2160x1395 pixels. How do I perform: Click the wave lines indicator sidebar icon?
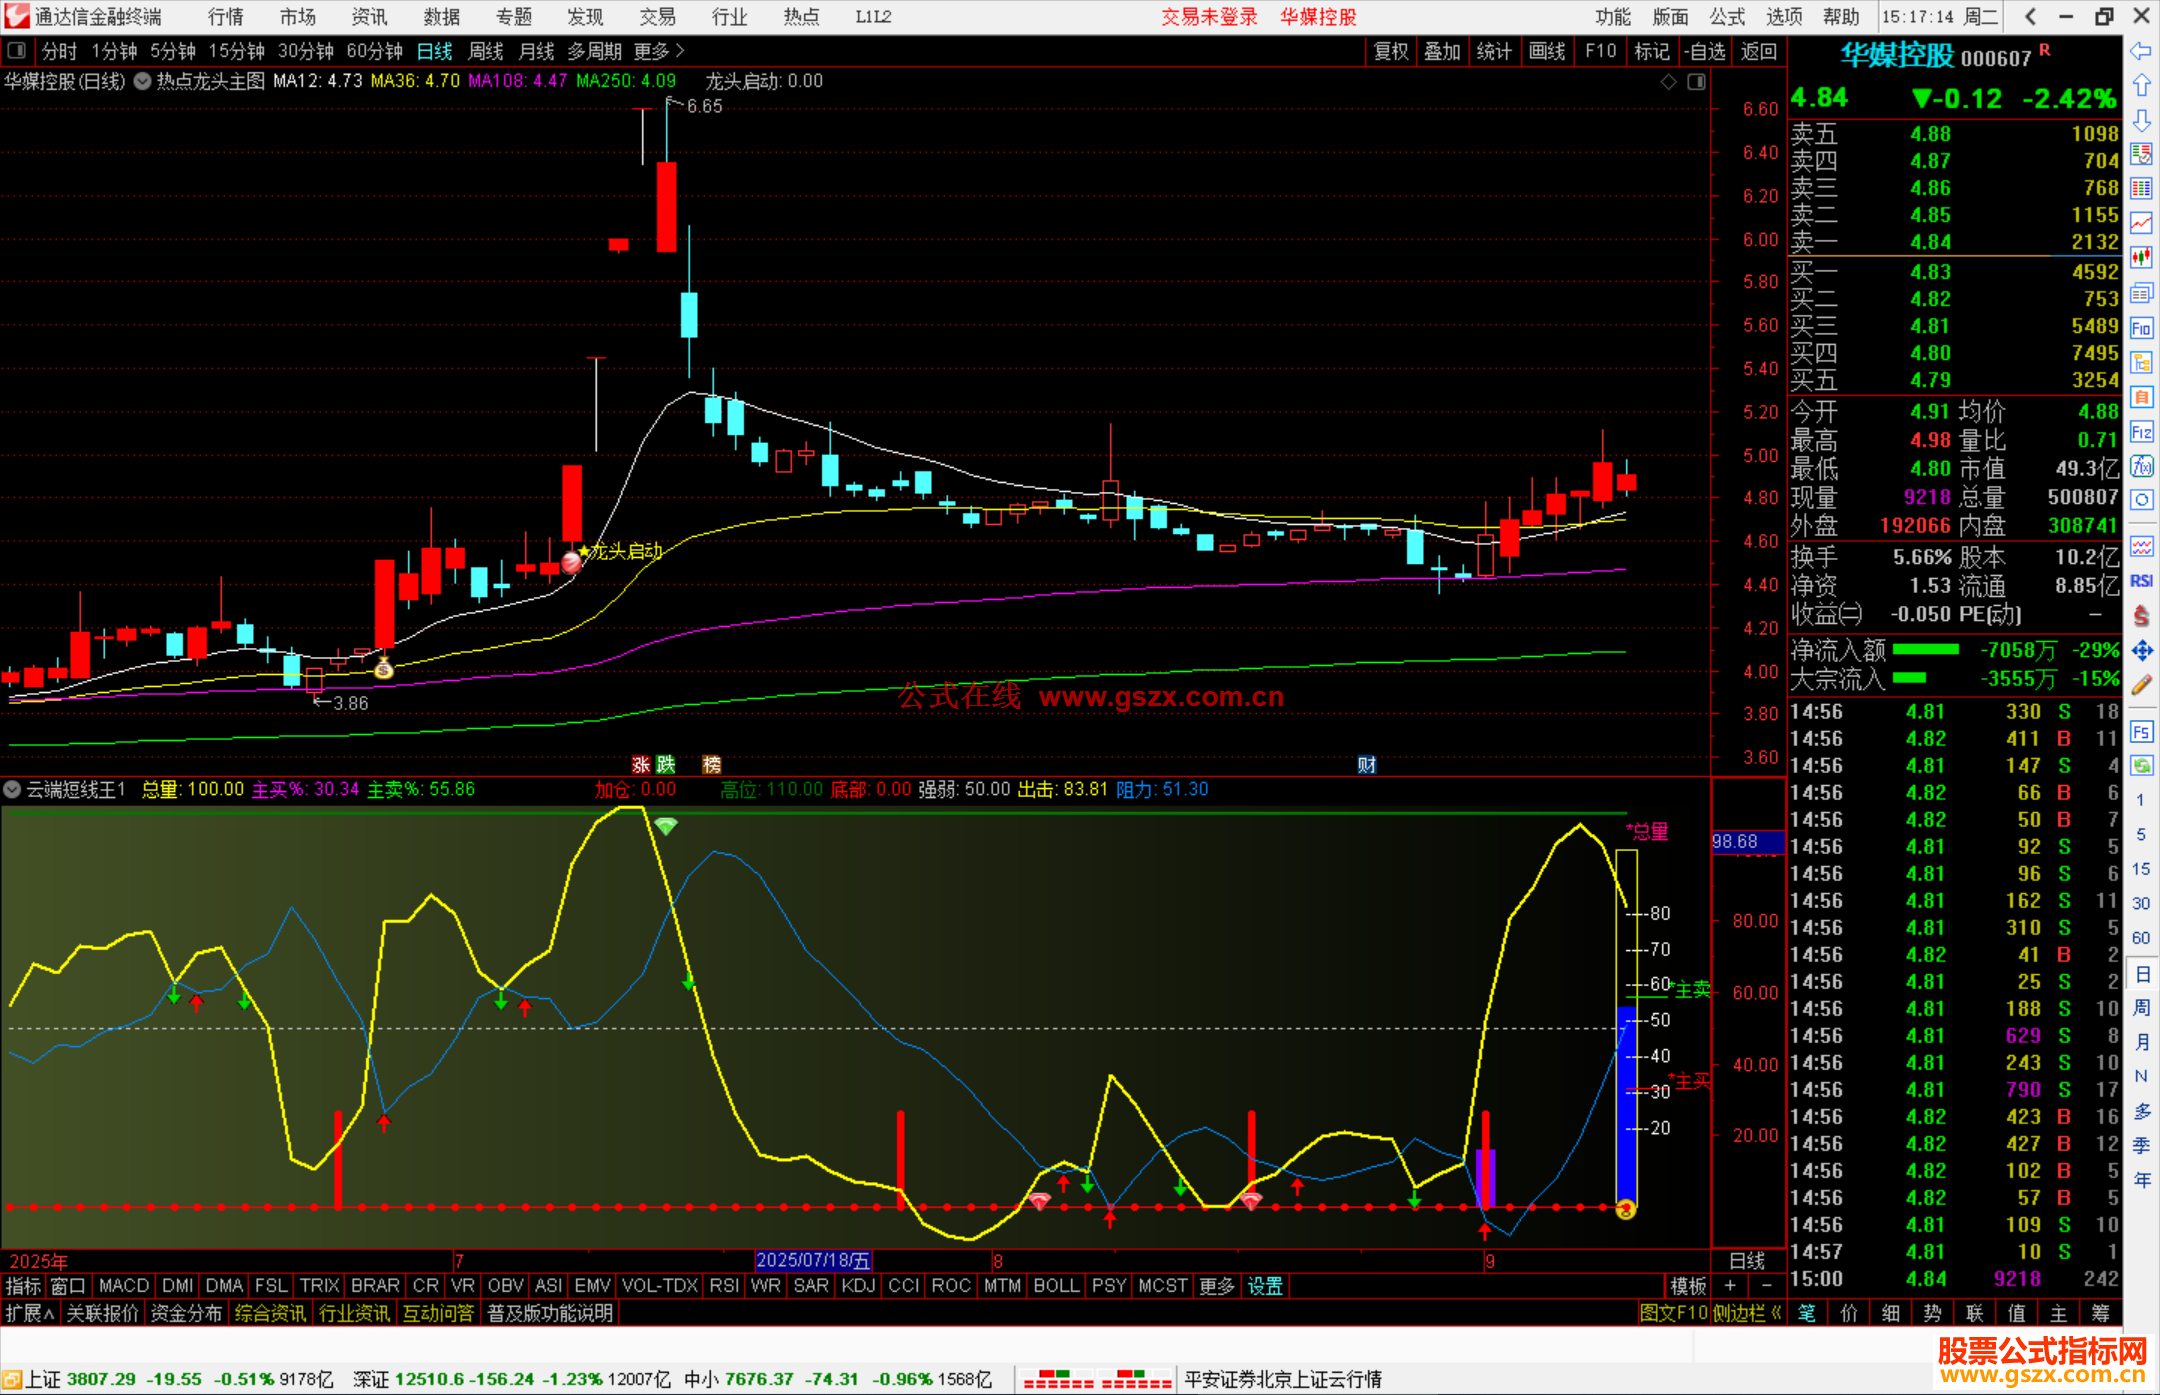point(2141,547)
